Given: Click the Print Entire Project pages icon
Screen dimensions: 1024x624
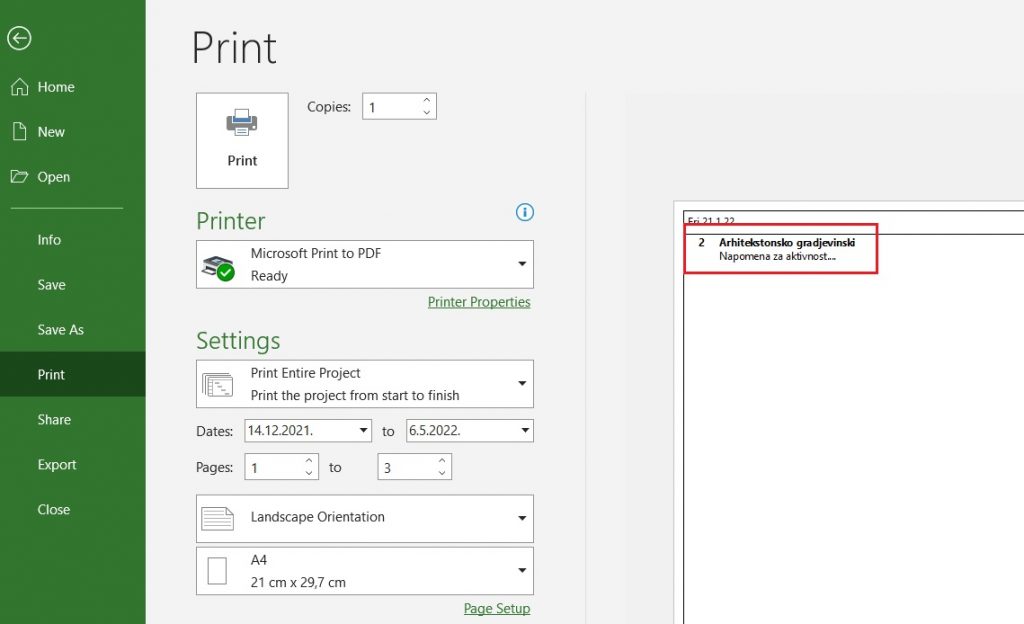Looking at the screenshot, I should pyautogui.click(x=218, y=384).
